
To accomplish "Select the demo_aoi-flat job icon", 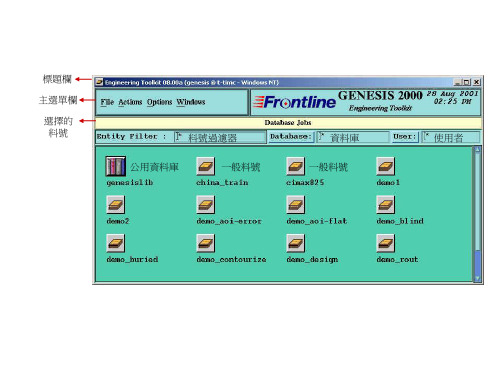I will point(296,204).
